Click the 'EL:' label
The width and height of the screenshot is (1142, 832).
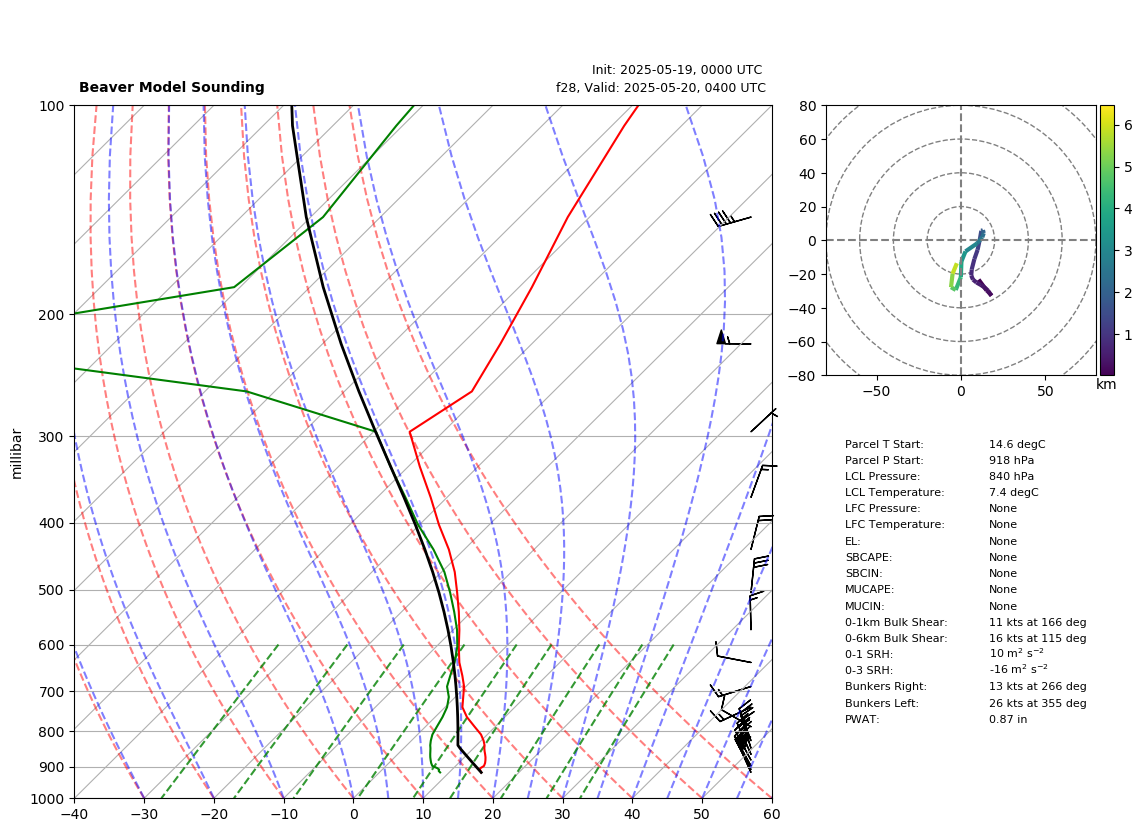coord(852,541)
